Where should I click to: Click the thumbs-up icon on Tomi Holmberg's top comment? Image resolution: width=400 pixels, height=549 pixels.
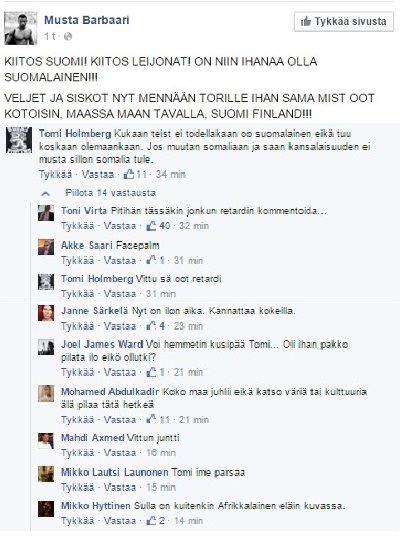click(x=129, y=174)
